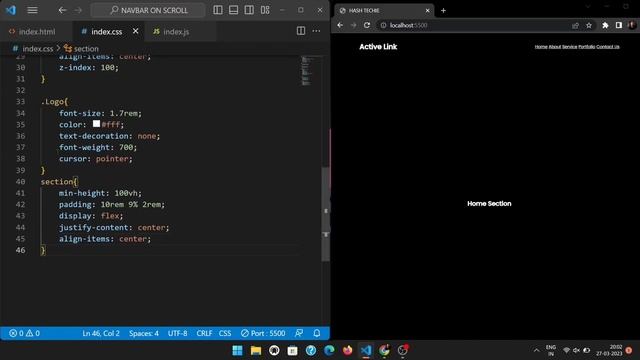This screenshot has width=640, height=360.
Task: Open VS Code hamburger menu
Action: [x=32, y=10]
